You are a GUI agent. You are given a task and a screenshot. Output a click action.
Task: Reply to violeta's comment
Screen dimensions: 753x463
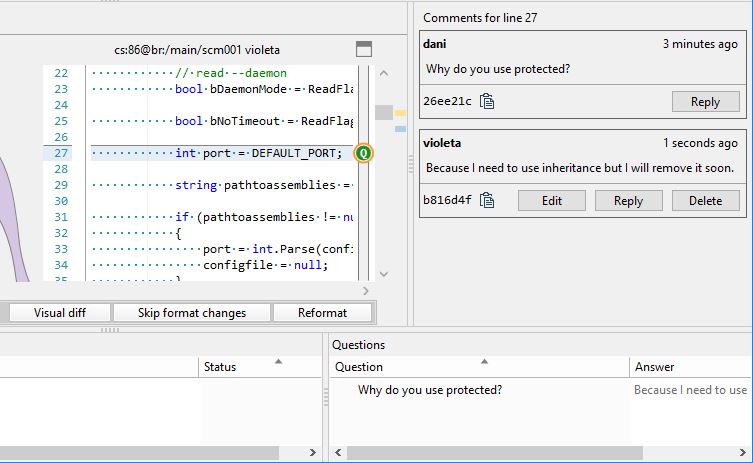pyautogui.click(x=629, y=201)
